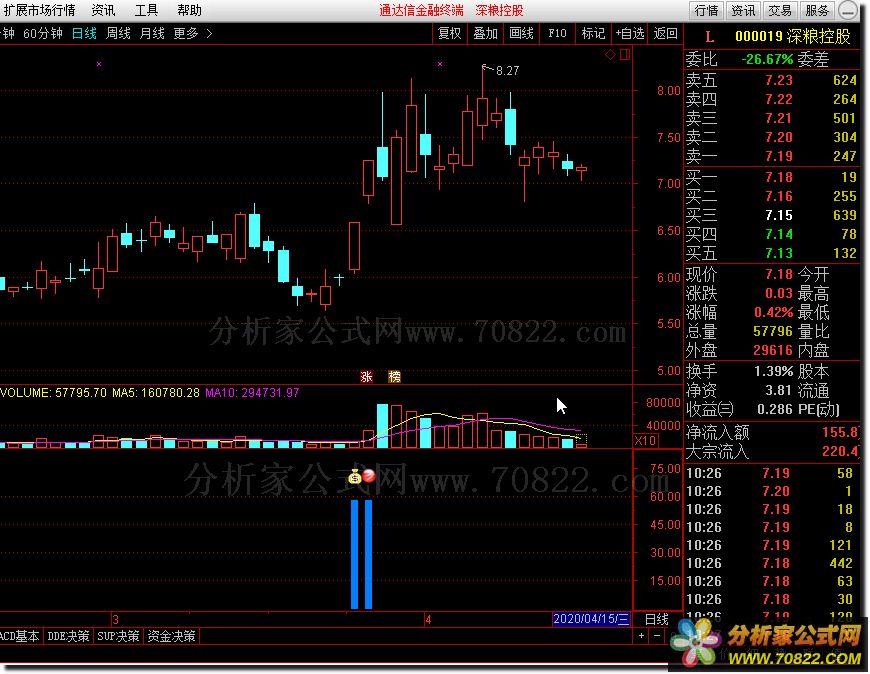Click the money bag signal icon
Image resolution: width=870 pixels, height=674 pixels.
(x=355, y=476)
